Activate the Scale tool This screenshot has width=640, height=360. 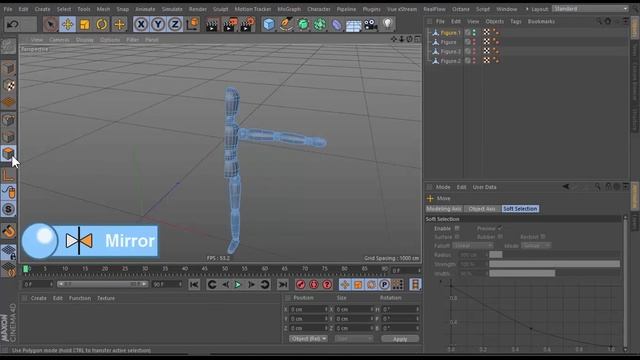[x=85, y=24]
